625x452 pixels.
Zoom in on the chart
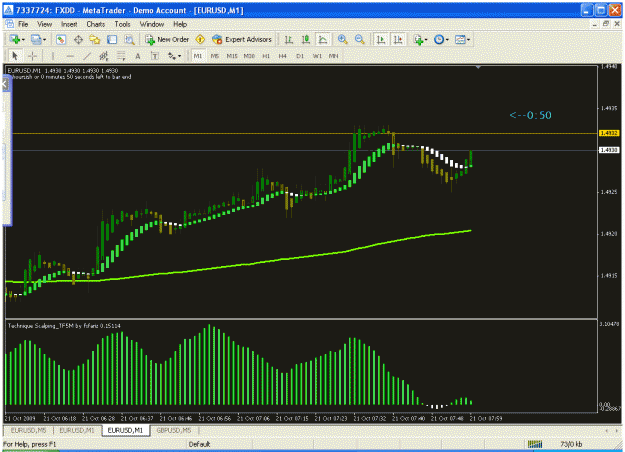click(342, 39)
